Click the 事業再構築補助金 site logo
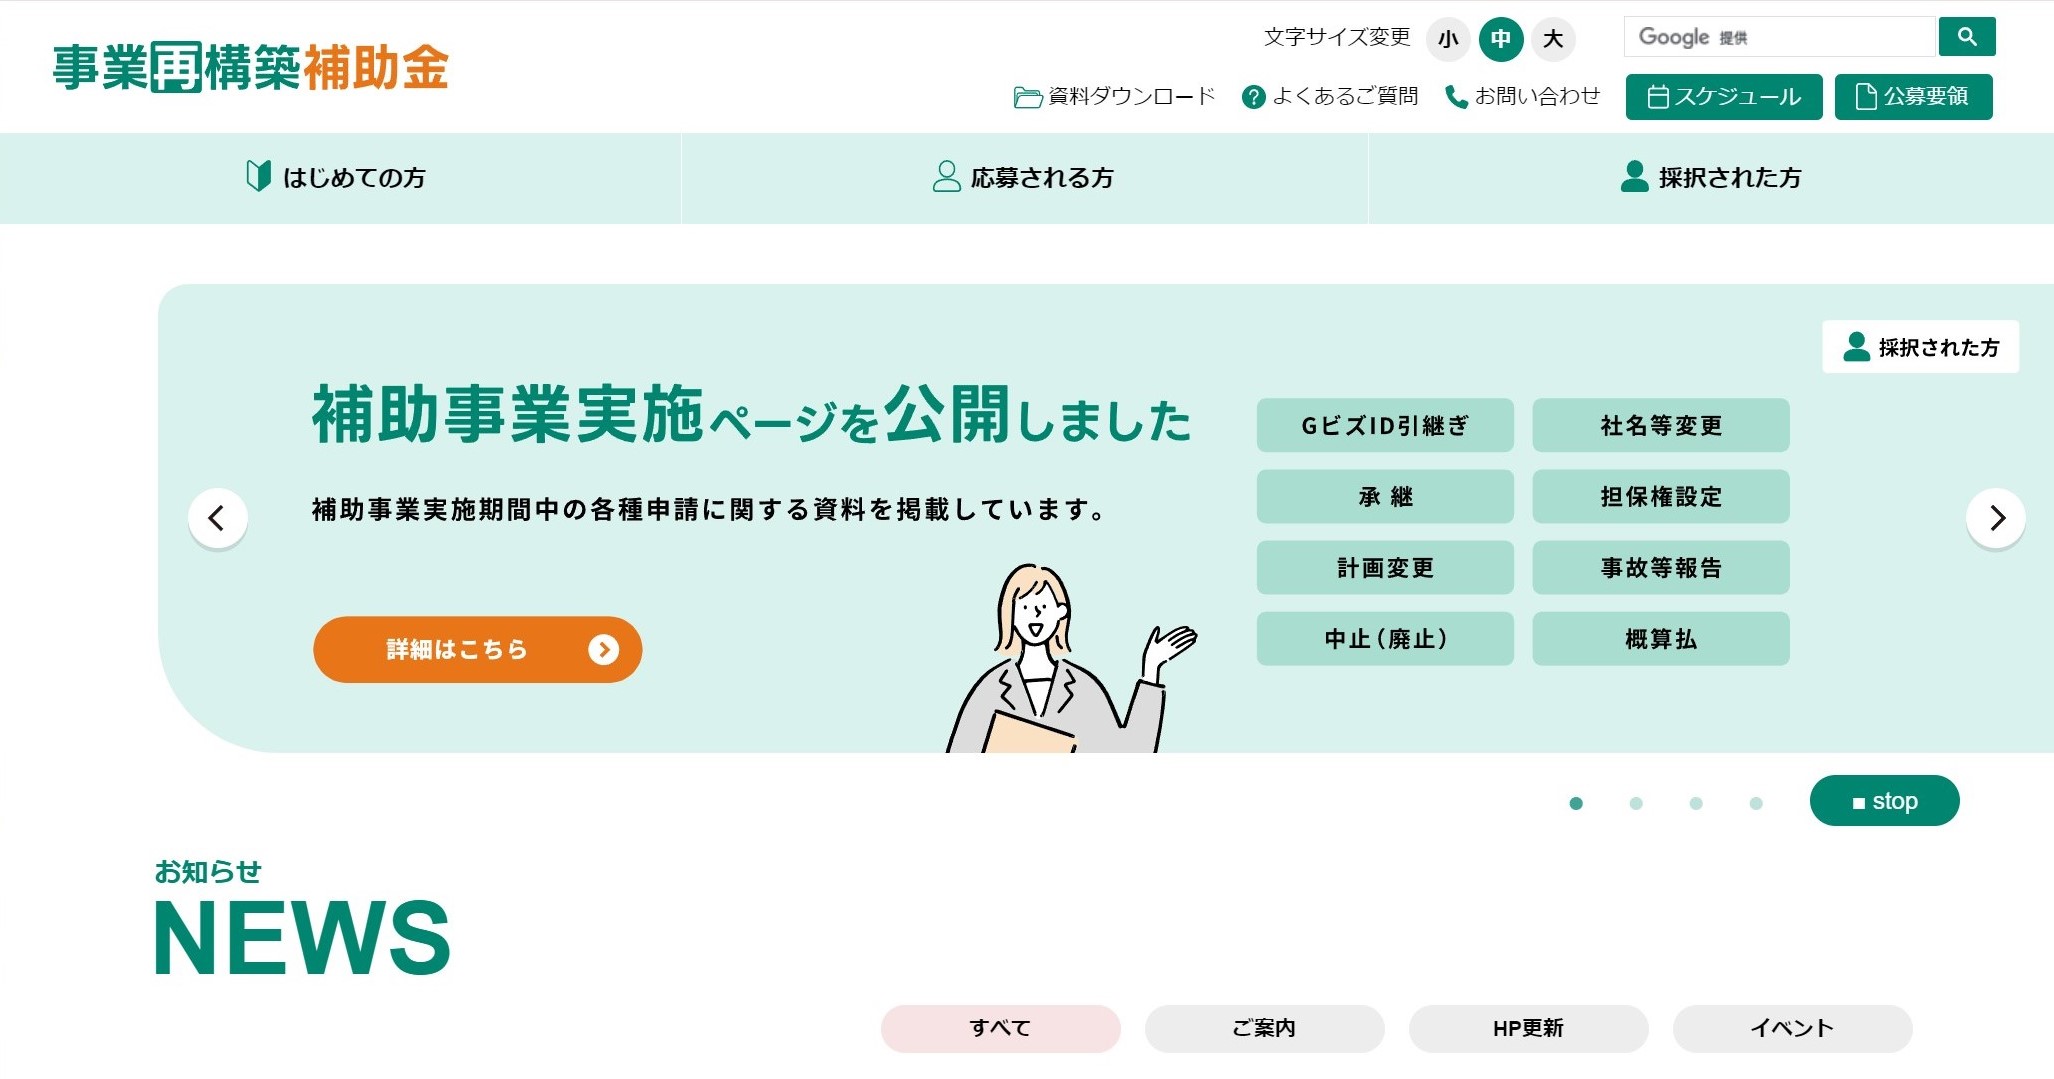Viewport: 2054px width, 1079px height. pos(250,68)
